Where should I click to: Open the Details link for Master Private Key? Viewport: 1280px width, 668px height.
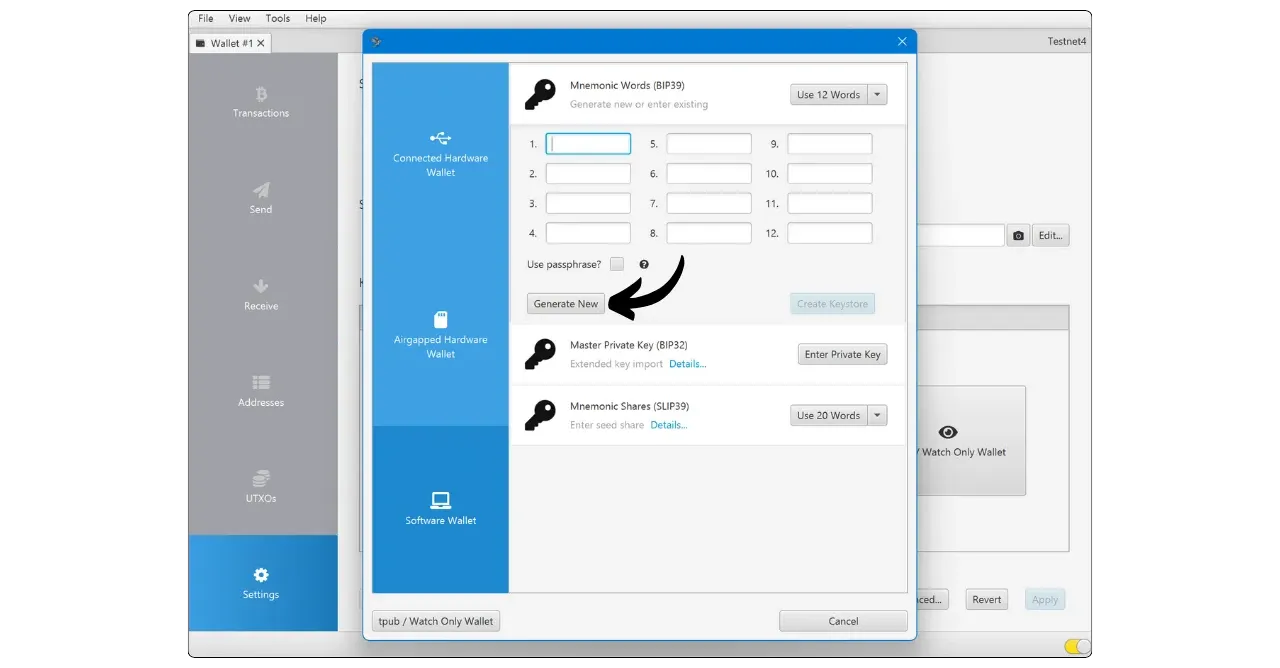pos(688,364)
